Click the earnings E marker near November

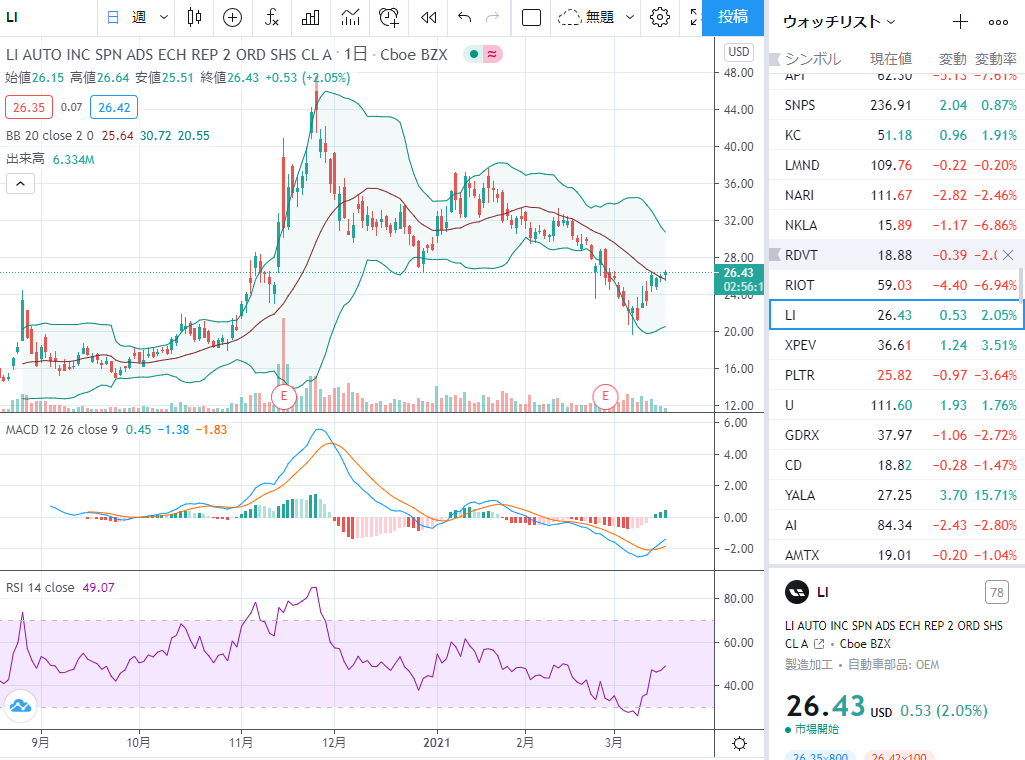pyautogui.click(x=284, y=396)
